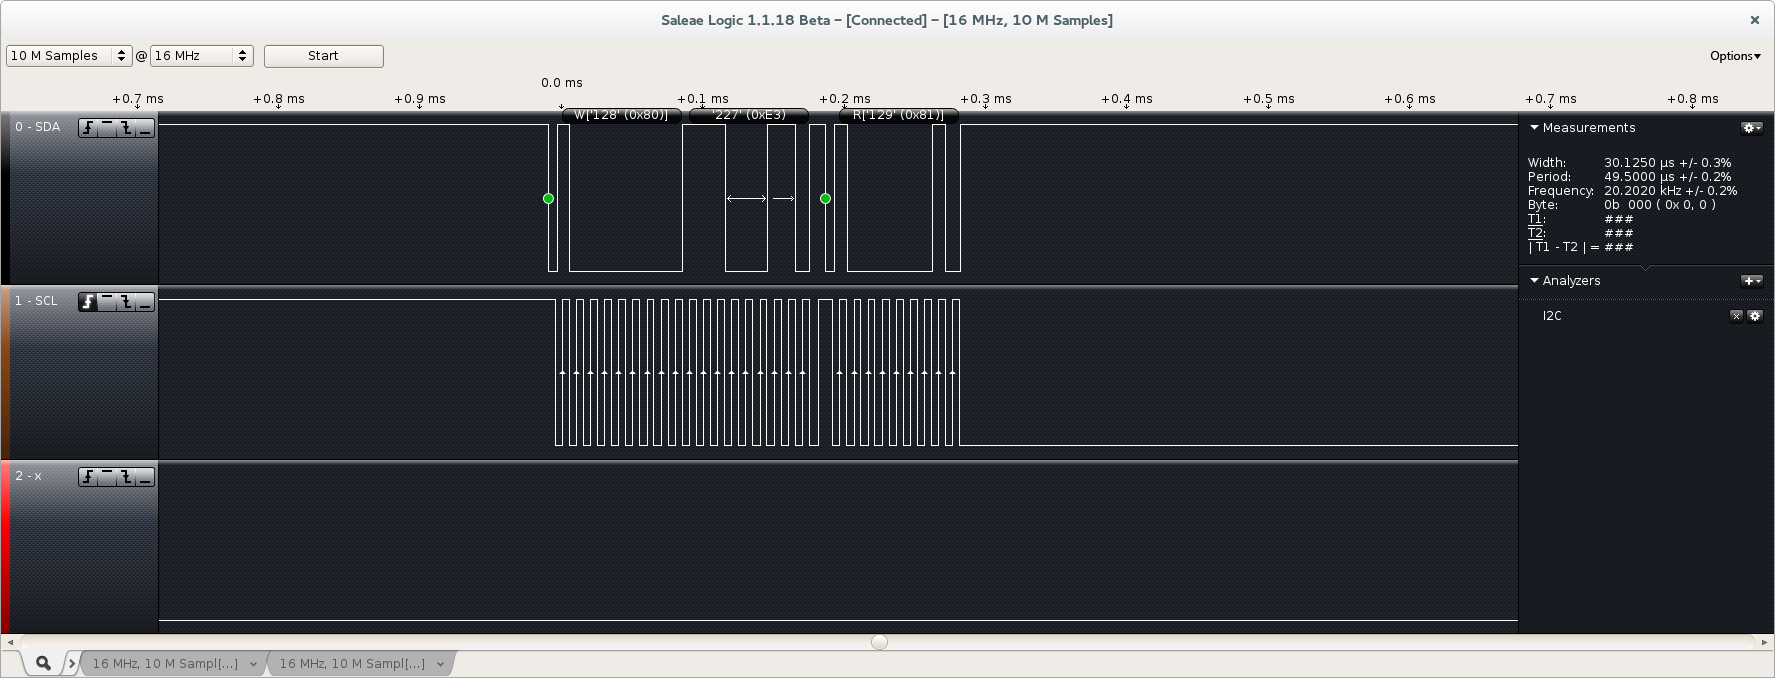Screen dimensions: 1775x678
Task: Open second session tab's dropdown arrow
Action: pyautogui.click(x=440, y=664)
